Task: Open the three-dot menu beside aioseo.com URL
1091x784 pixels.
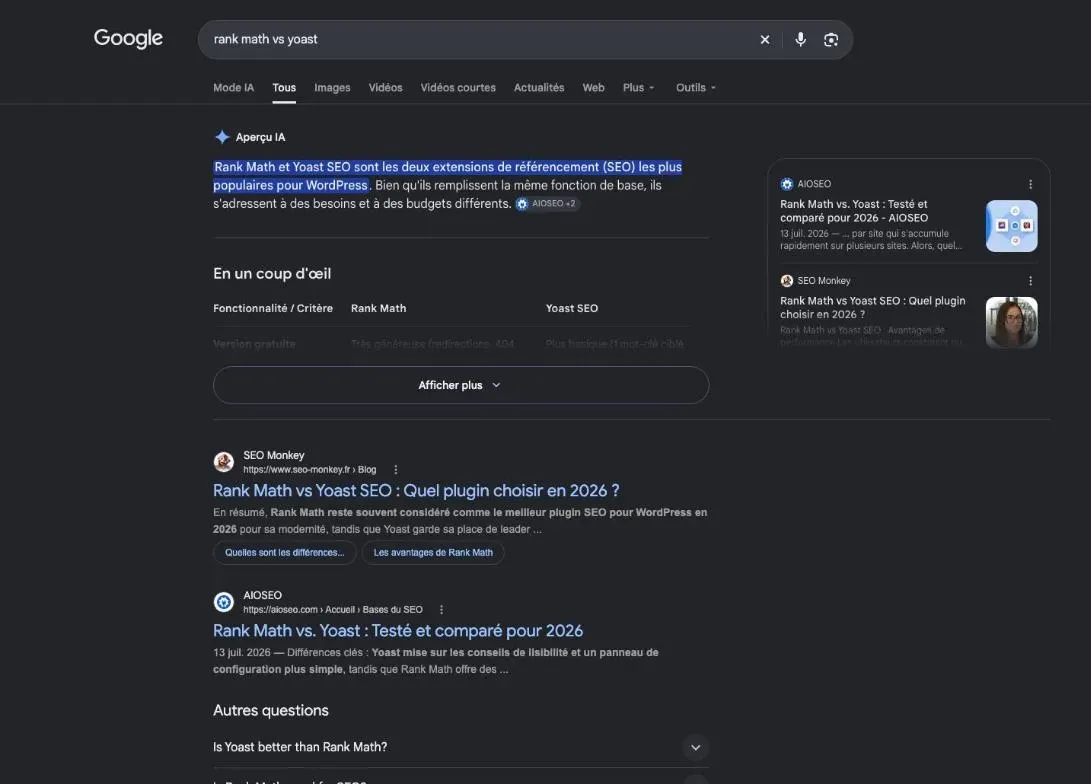Action: click(x=441, y=609)
